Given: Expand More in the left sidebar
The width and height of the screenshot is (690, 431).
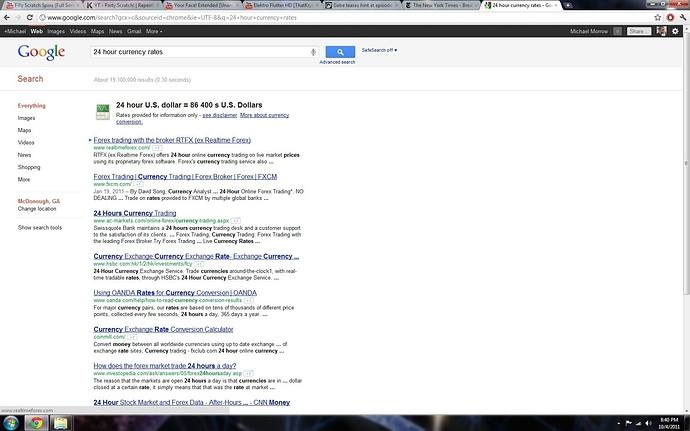Looking at the screenshot, I should pyautogui.click(x=24, y=180).
